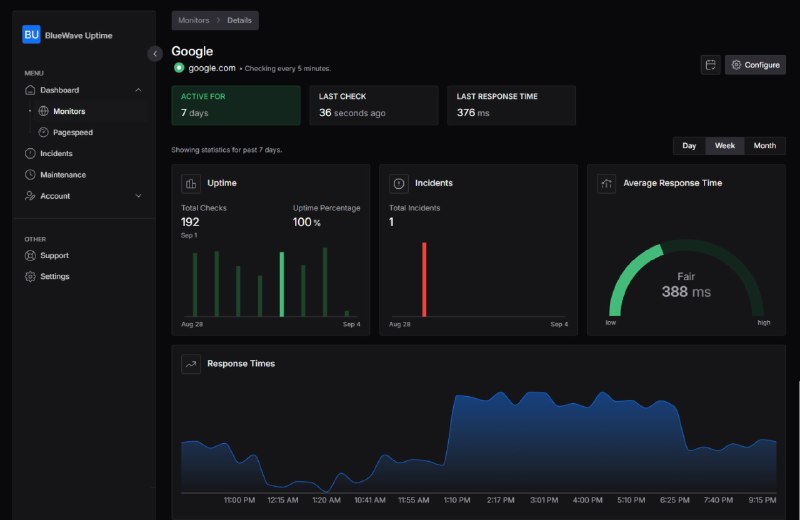Click the Uptime bar chart icon

coord(190,184)
